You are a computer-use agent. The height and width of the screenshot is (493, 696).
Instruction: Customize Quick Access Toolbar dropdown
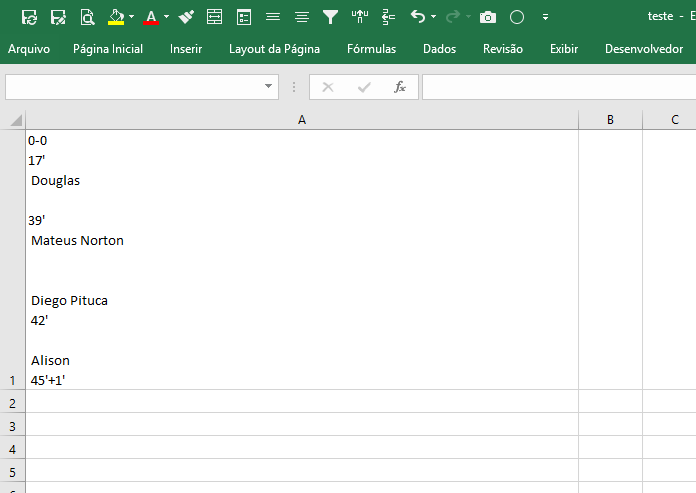546,17
